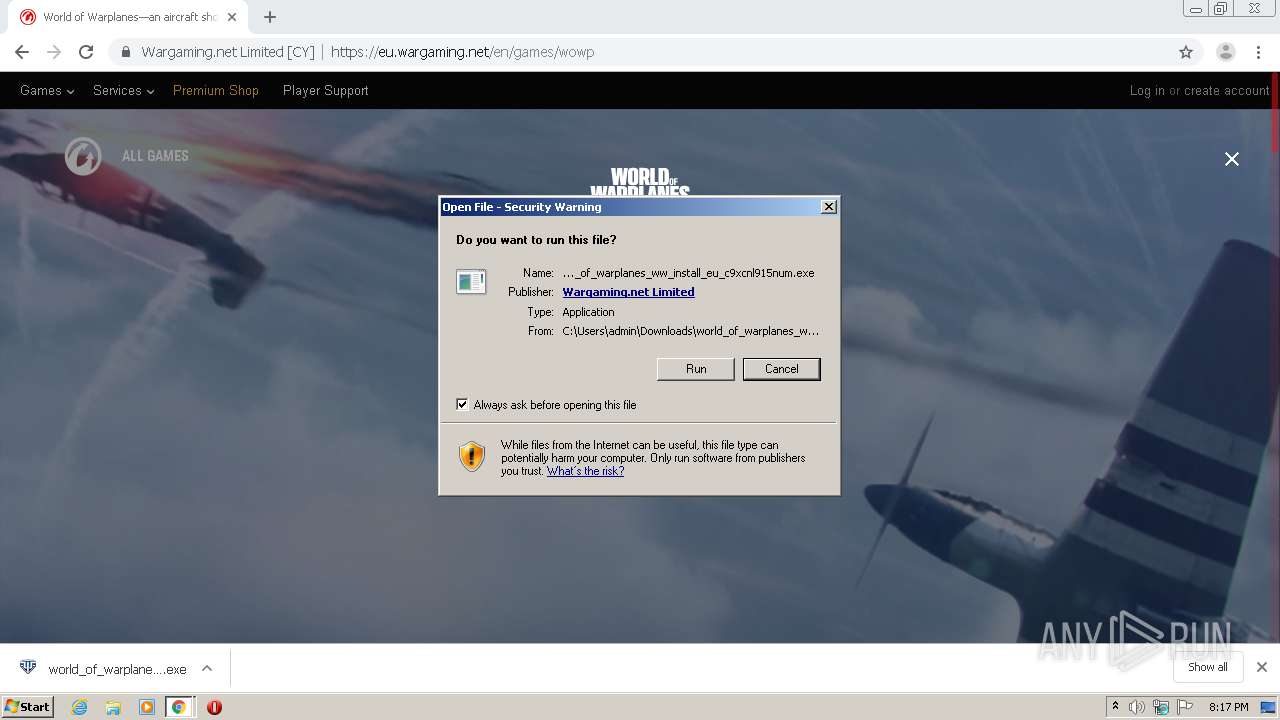Click the Chrome icon on the taskbar
The image size is (1280, 720).
coord(179,707)
